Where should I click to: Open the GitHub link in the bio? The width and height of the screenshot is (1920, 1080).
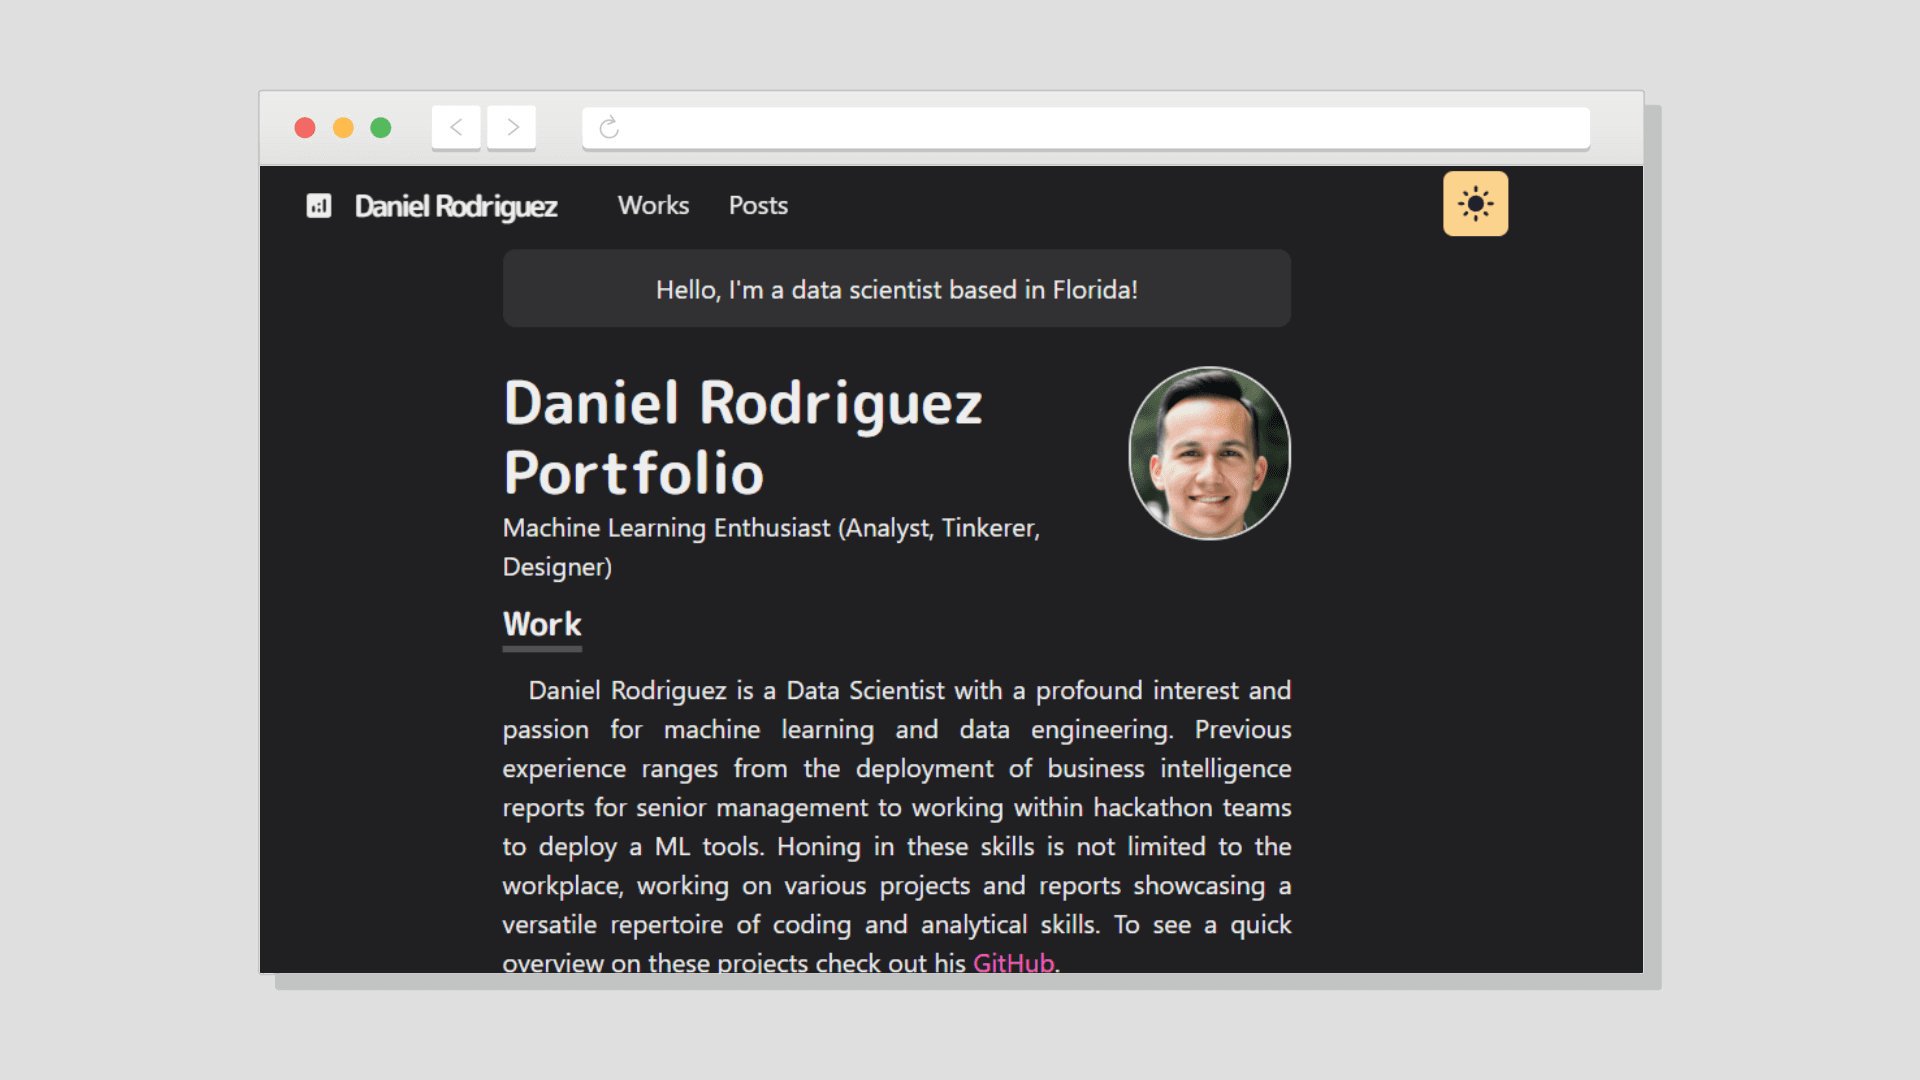coord(1013,963)
